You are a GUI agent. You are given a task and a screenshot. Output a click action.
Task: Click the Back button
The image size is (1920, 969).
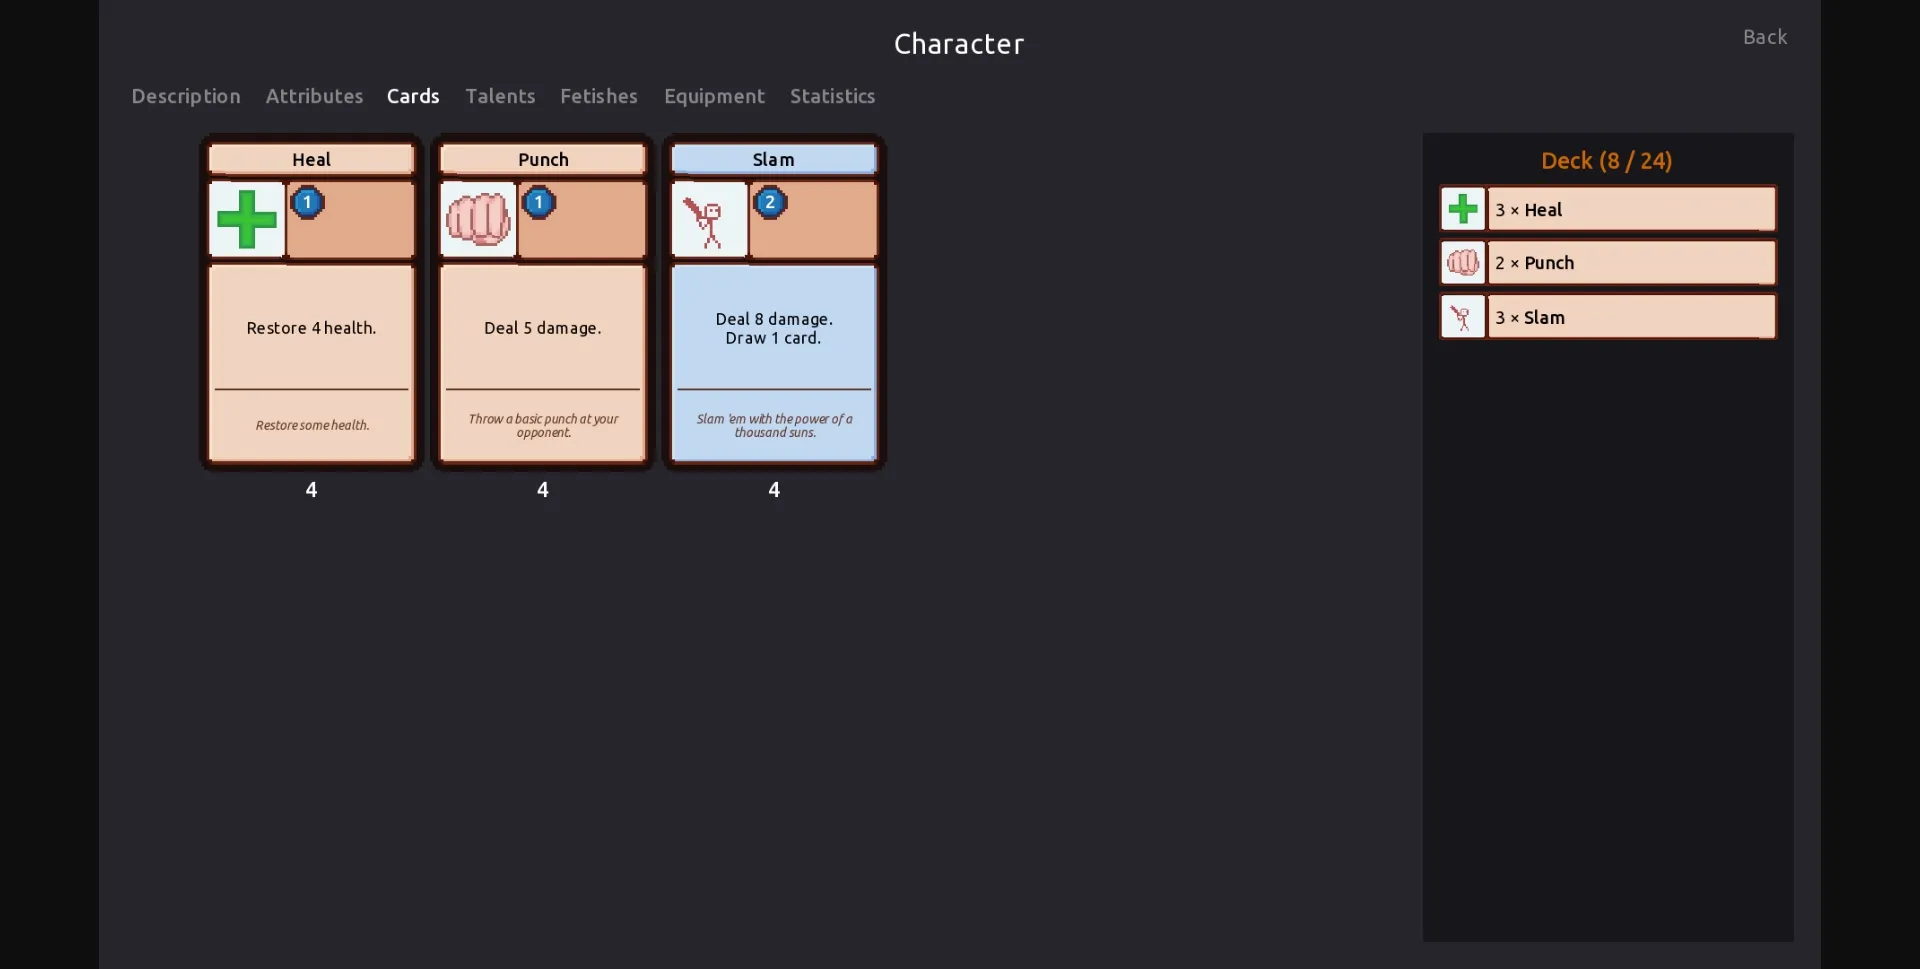point(1764,36)
